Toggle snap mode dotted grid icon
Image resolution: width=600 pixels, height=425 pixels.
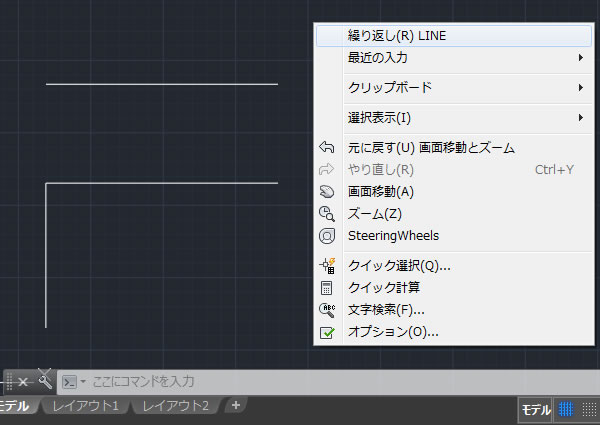point(589,410)
